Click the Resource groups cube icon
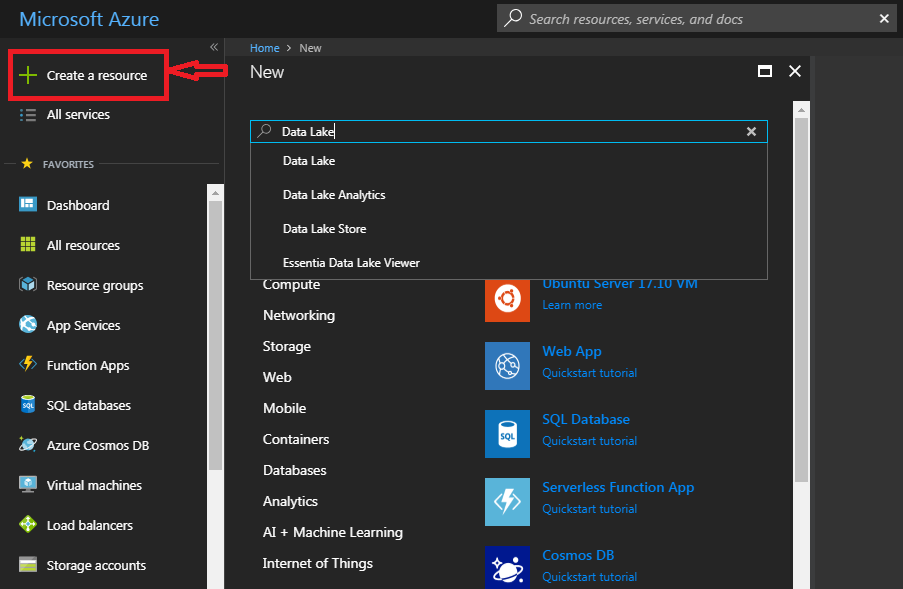This screenshot has width=903, height=589. coord(28,284)
